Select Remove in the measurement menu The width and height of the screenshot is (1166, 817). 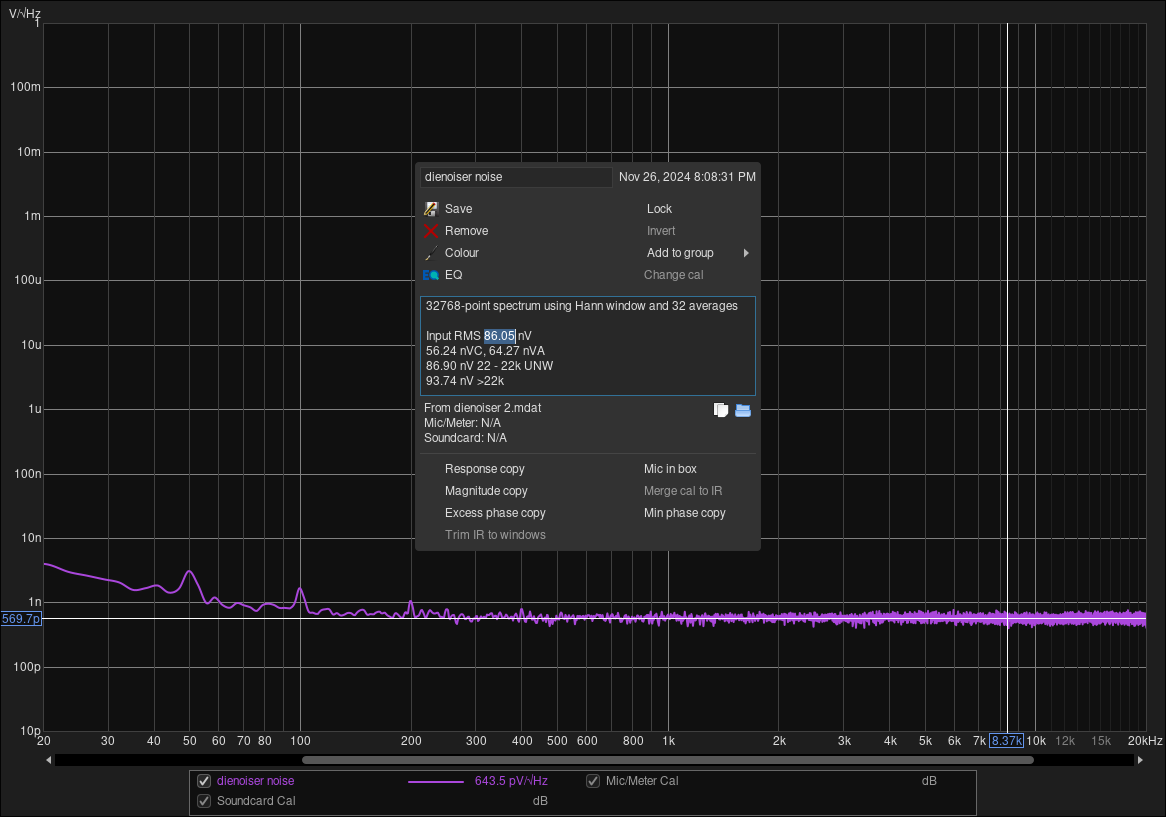tap(466, 231)
